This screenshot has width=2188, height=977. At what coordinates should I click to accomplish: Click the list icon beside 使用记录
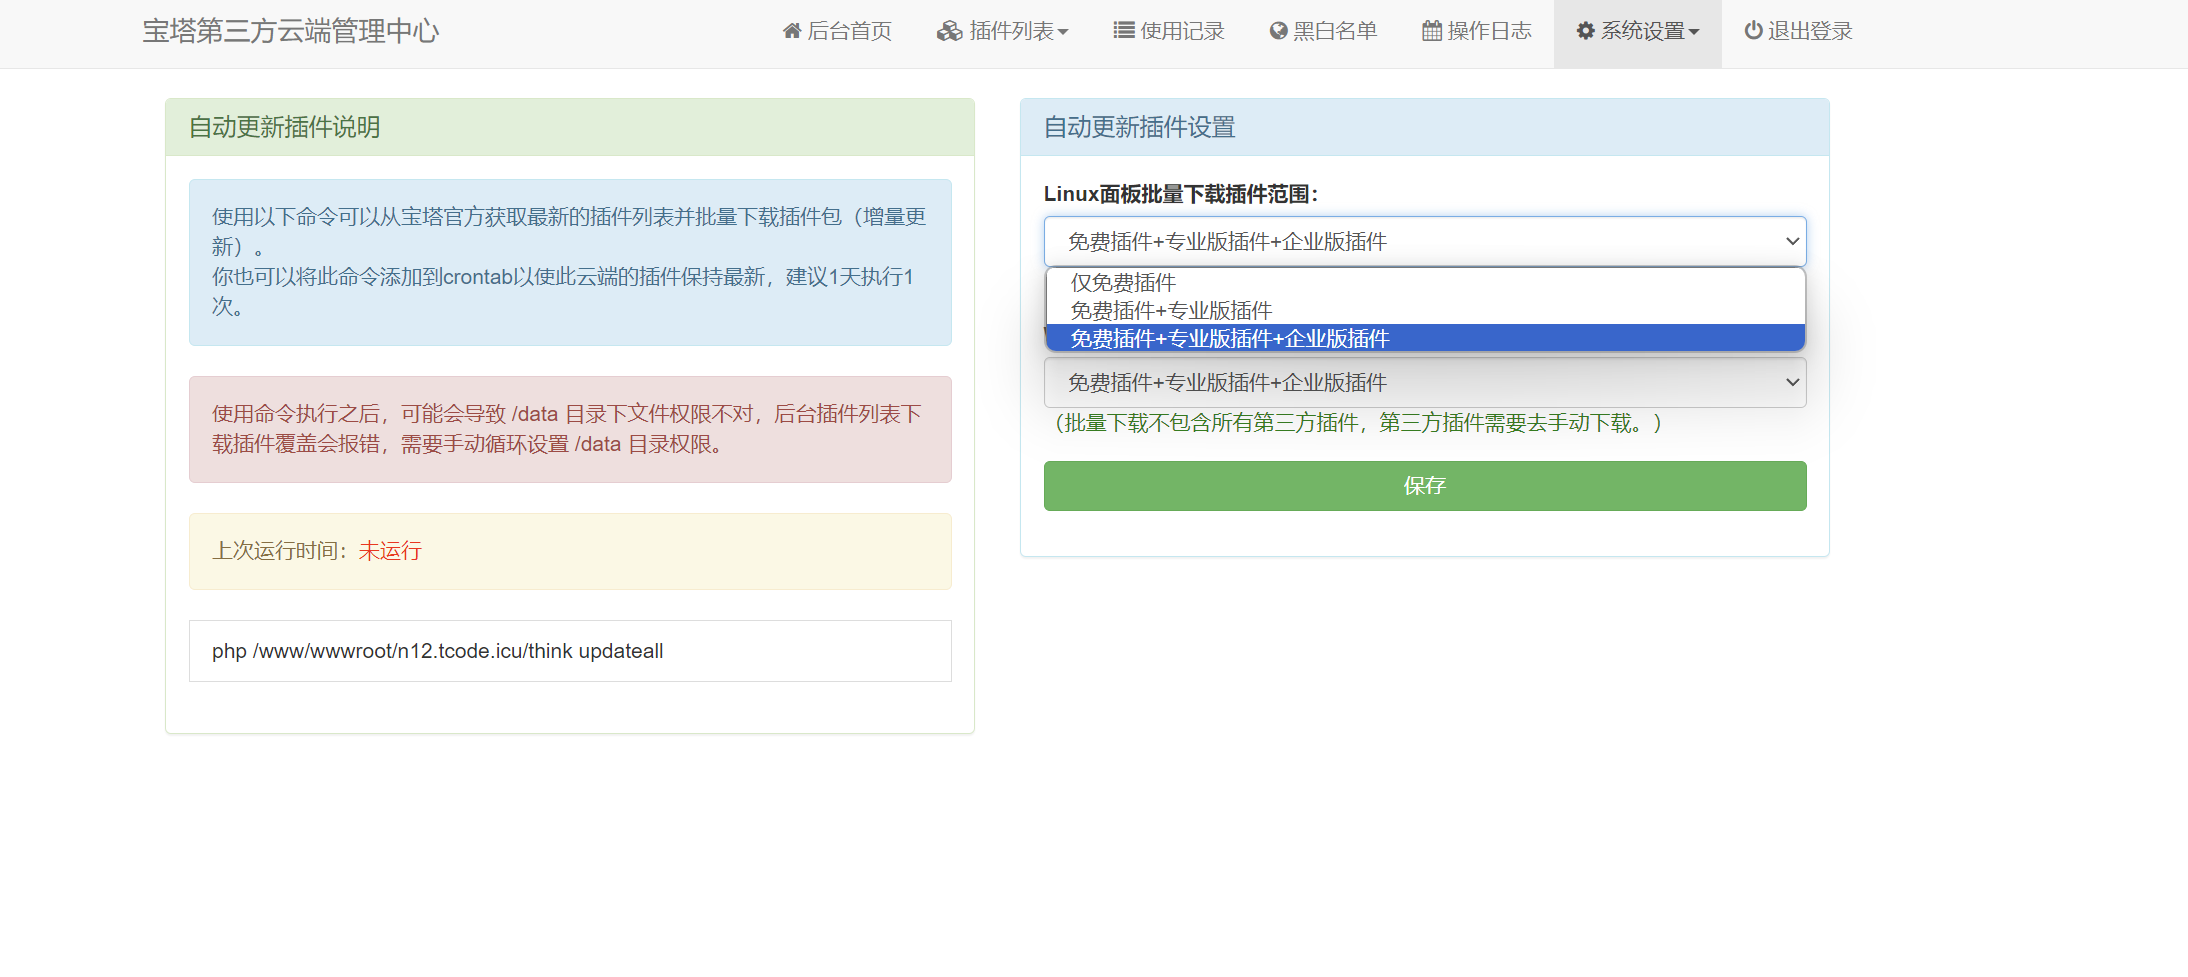[1124, 31]
